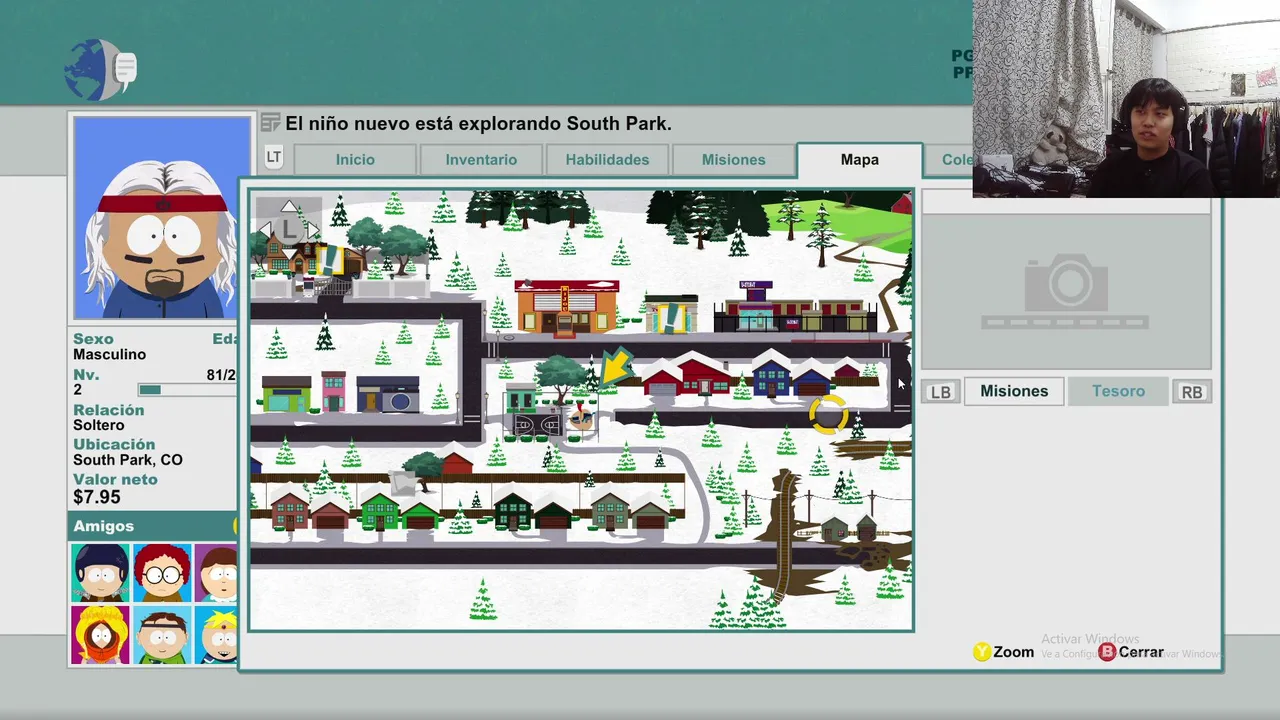The image size is (1280, 720).
Task: Go to the Habilidades tab
Action: coord(607,160)
